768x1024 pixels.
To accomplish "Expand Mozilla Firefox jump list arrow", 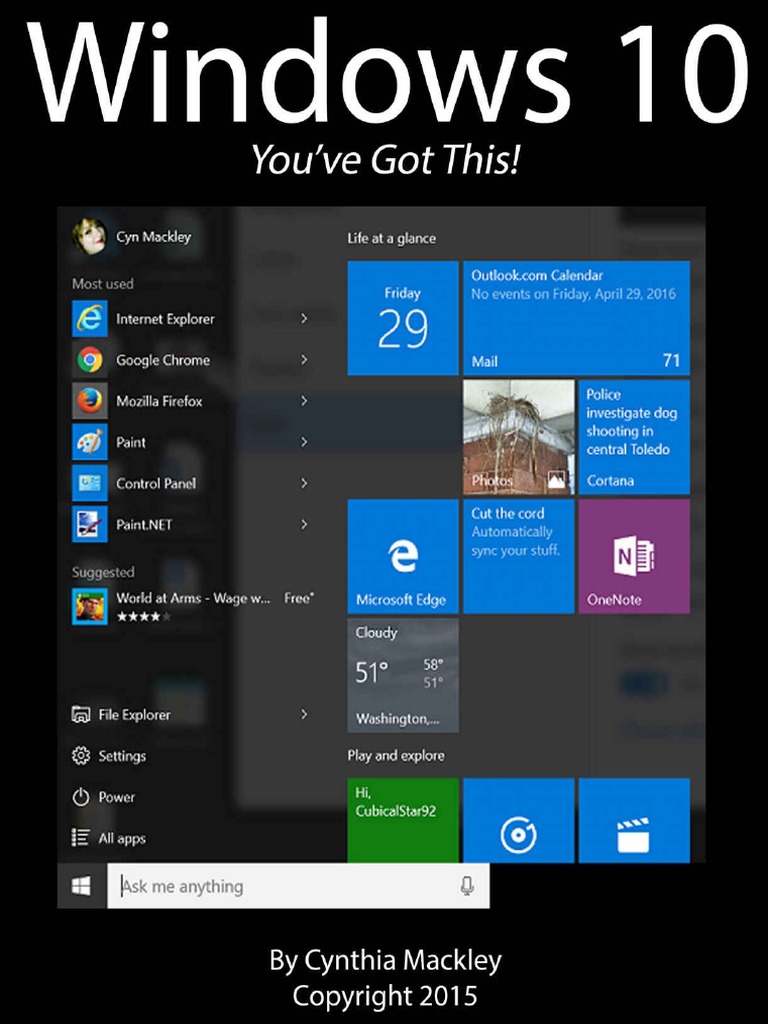I will (304, 401).
